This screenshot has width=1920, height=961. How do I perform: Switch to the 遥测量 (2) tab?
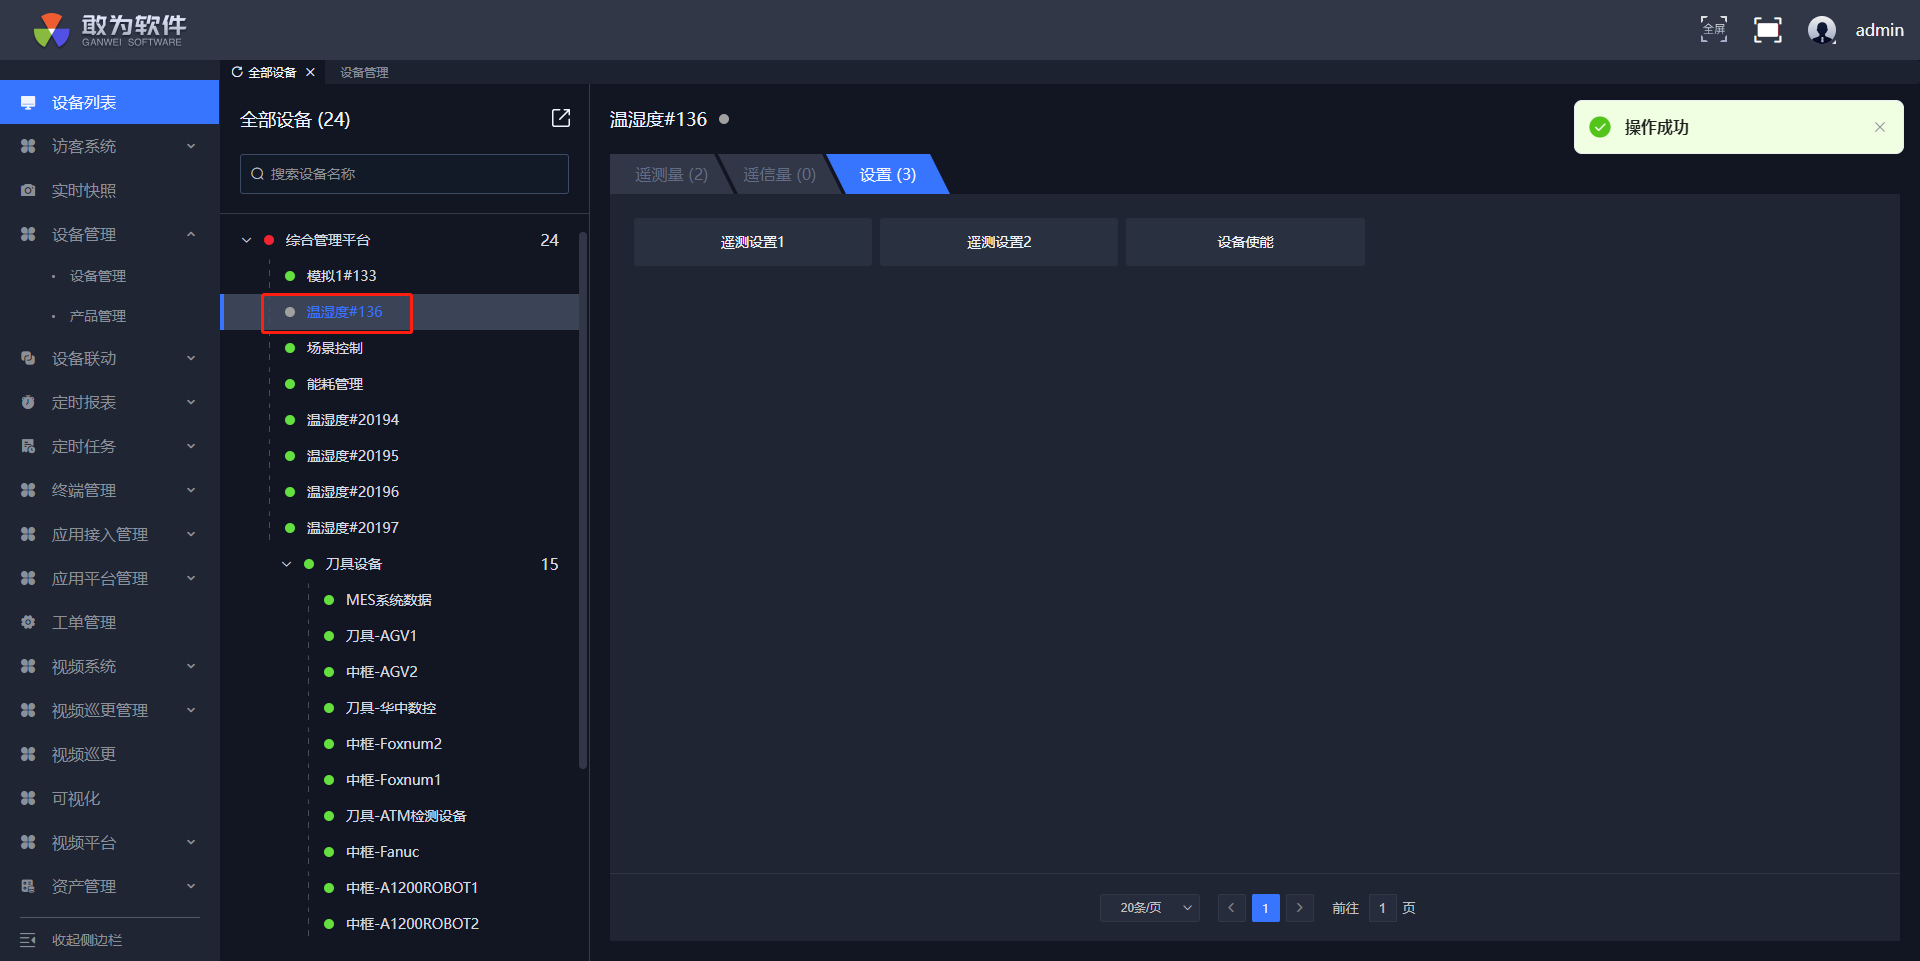coord(671,174)
